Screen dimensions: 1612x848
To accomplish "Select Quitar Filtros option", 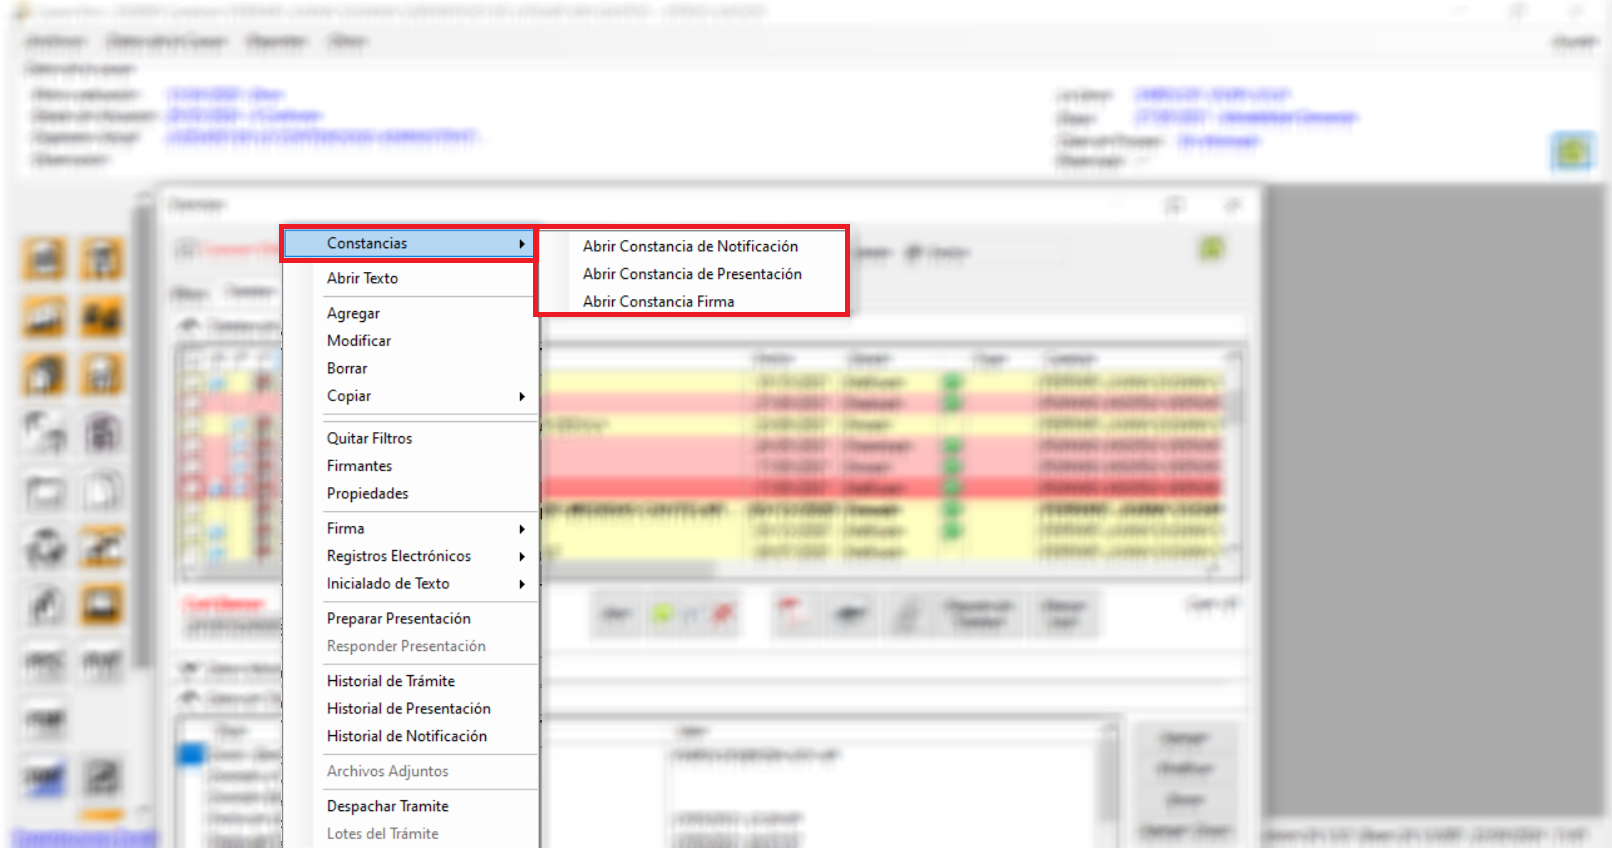I will click(x=369, y=438).
